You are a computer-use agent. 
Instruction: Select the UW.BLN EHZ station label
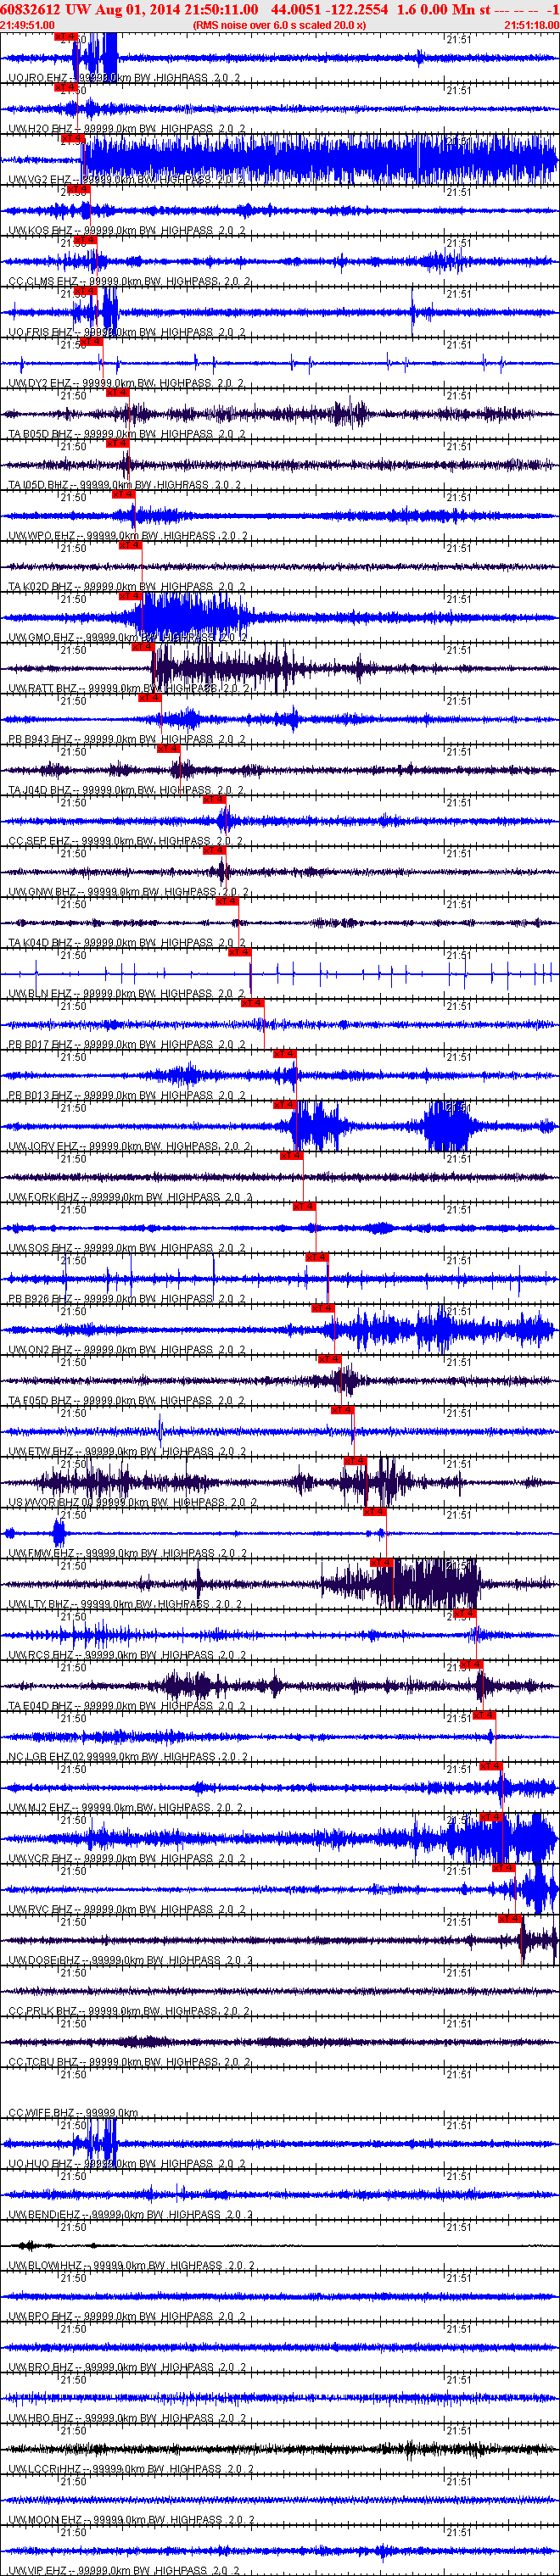tap(124, 995)
